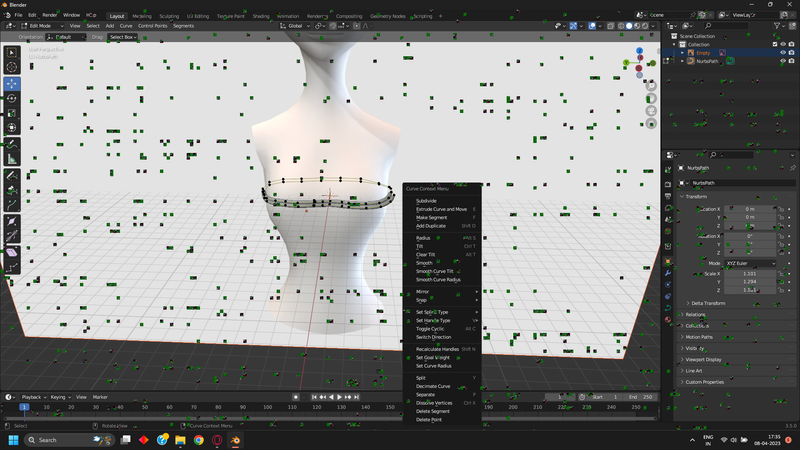
Task: Open the Edit Mode dropdown
Action: click(x=42, y=26)
